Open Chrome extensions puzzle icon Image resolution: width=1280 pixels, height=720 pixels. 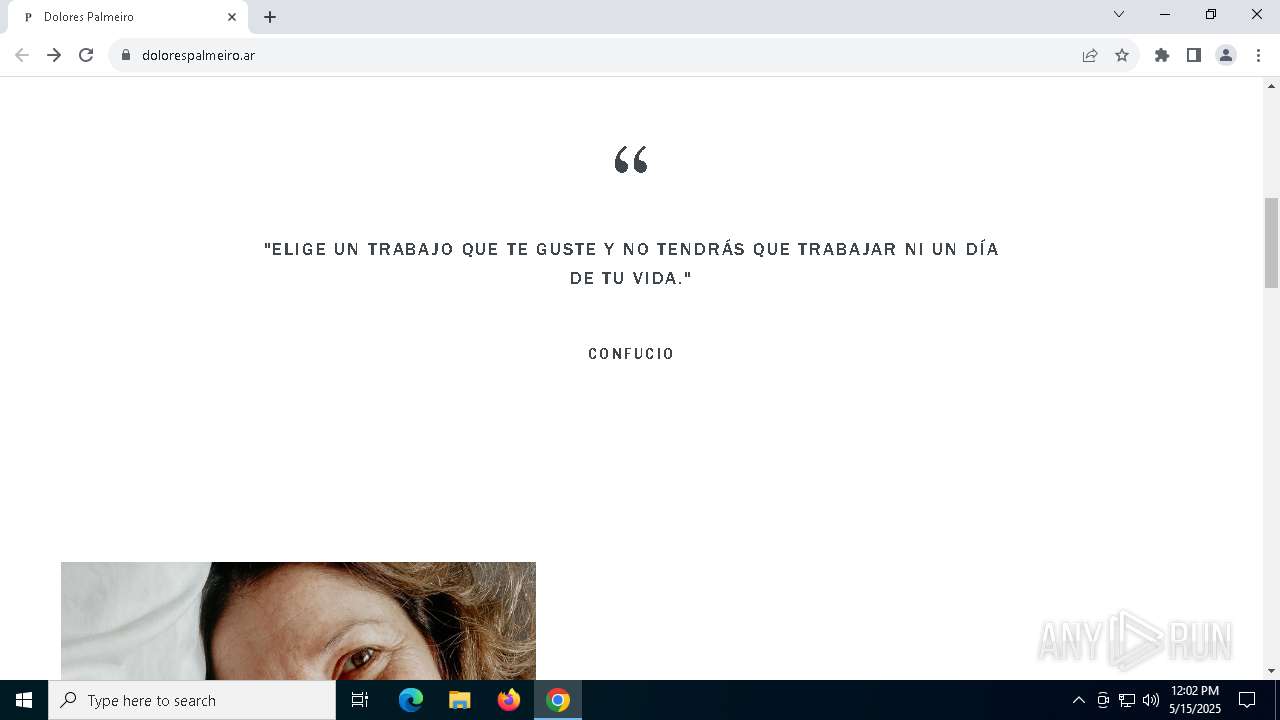pos(1162,55)
